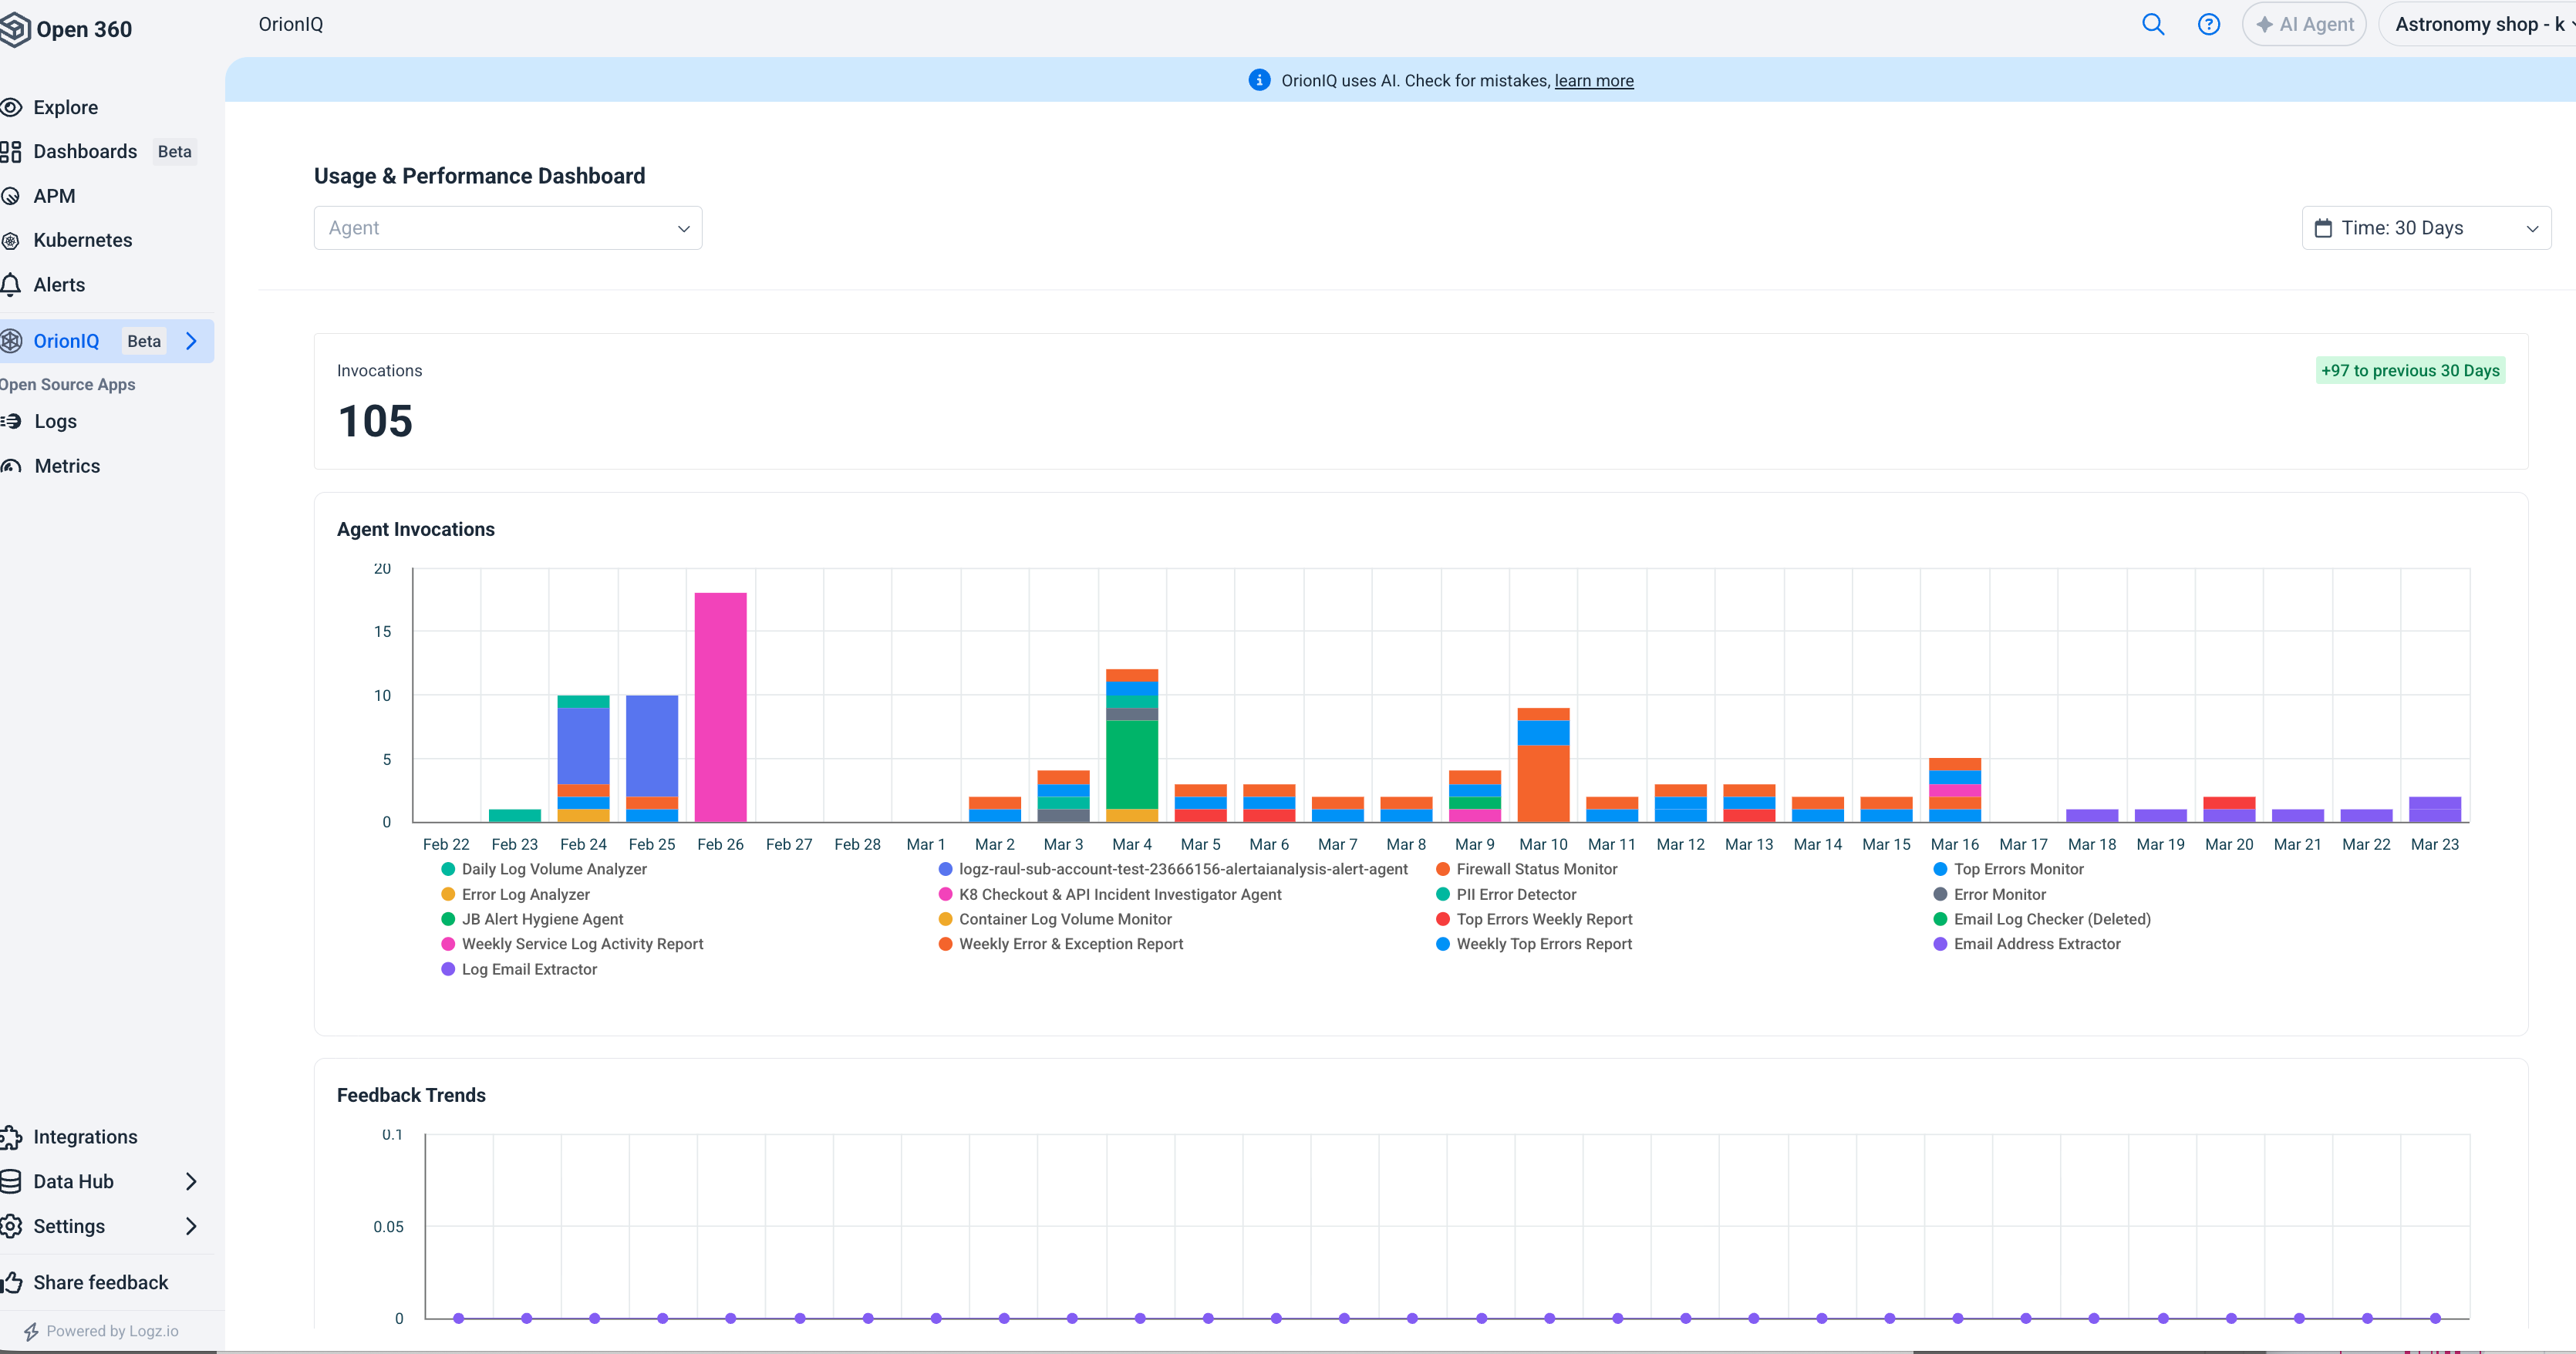Hide the PII Error Detector series in legend

point(1516,894)
